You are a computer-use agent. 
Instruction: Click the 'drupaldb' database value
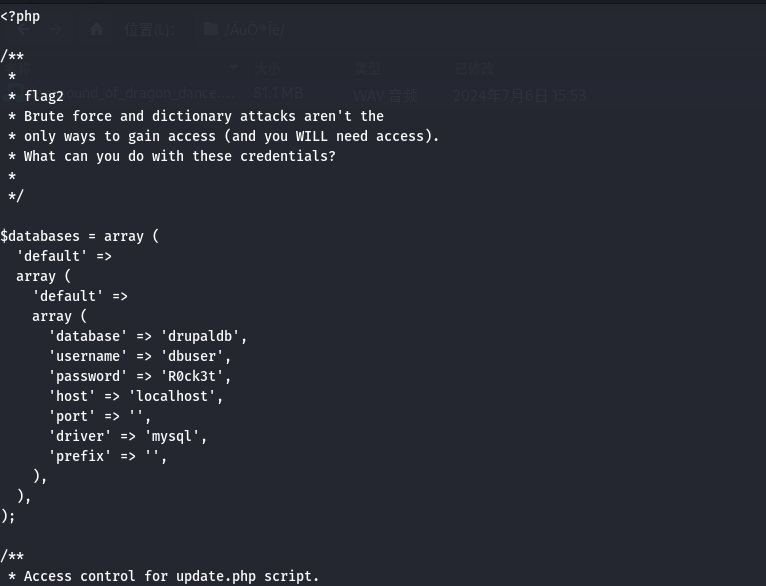pyautogui.click(x=200, y=336)
